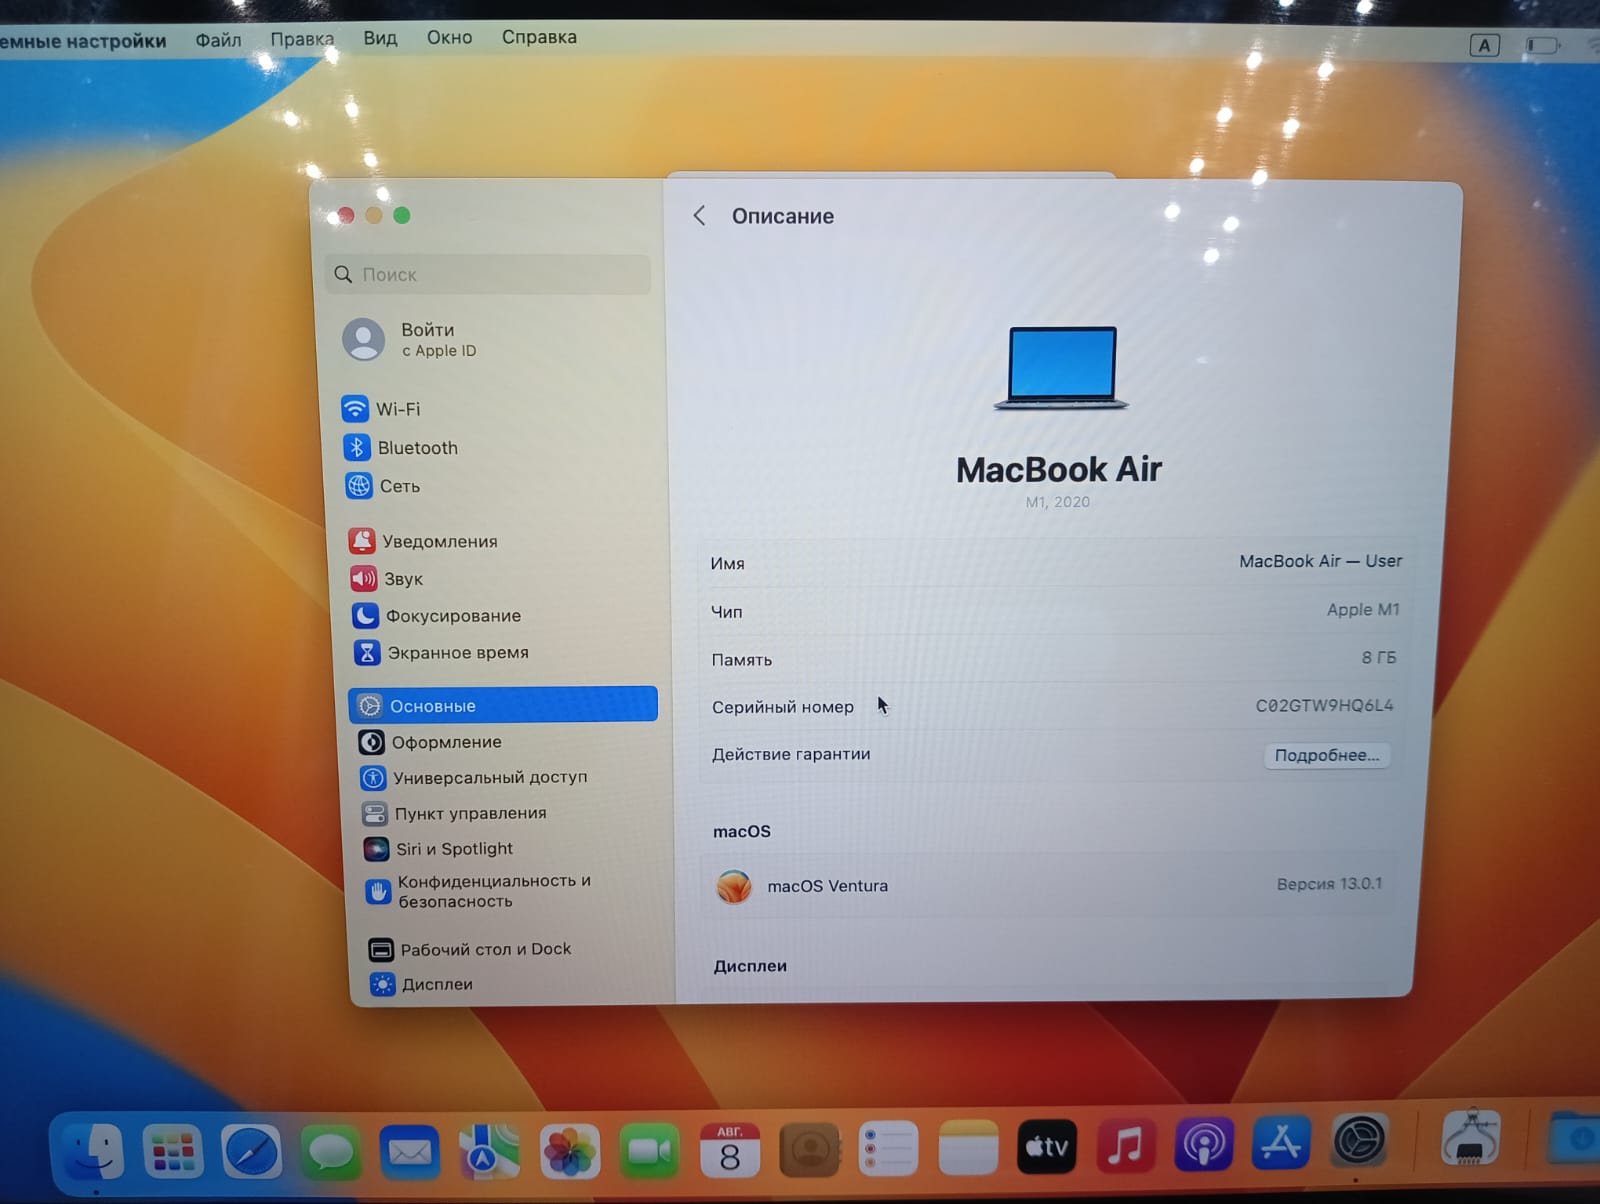Open Фокусирование focus settings
This screenshot has height=1204, width=1600.
click(452, 616)
